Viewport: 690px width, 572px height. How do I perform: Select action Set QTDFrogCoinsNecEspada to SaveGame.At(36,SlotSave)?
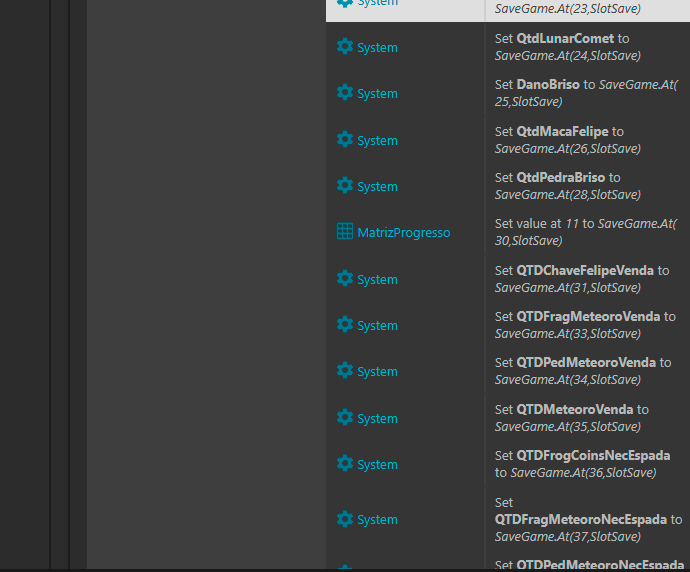tap(583, 464)
